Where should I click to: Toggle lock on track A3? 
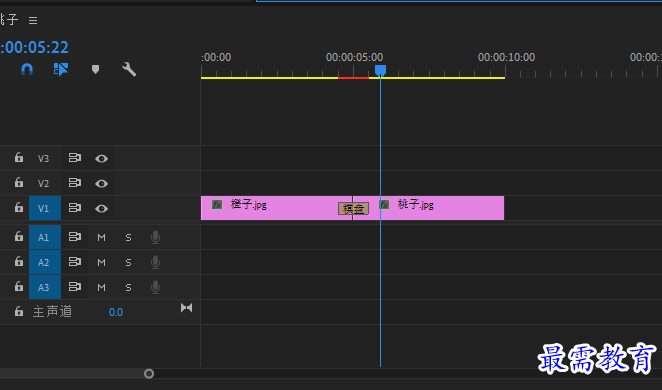click(x=19, y=287)
